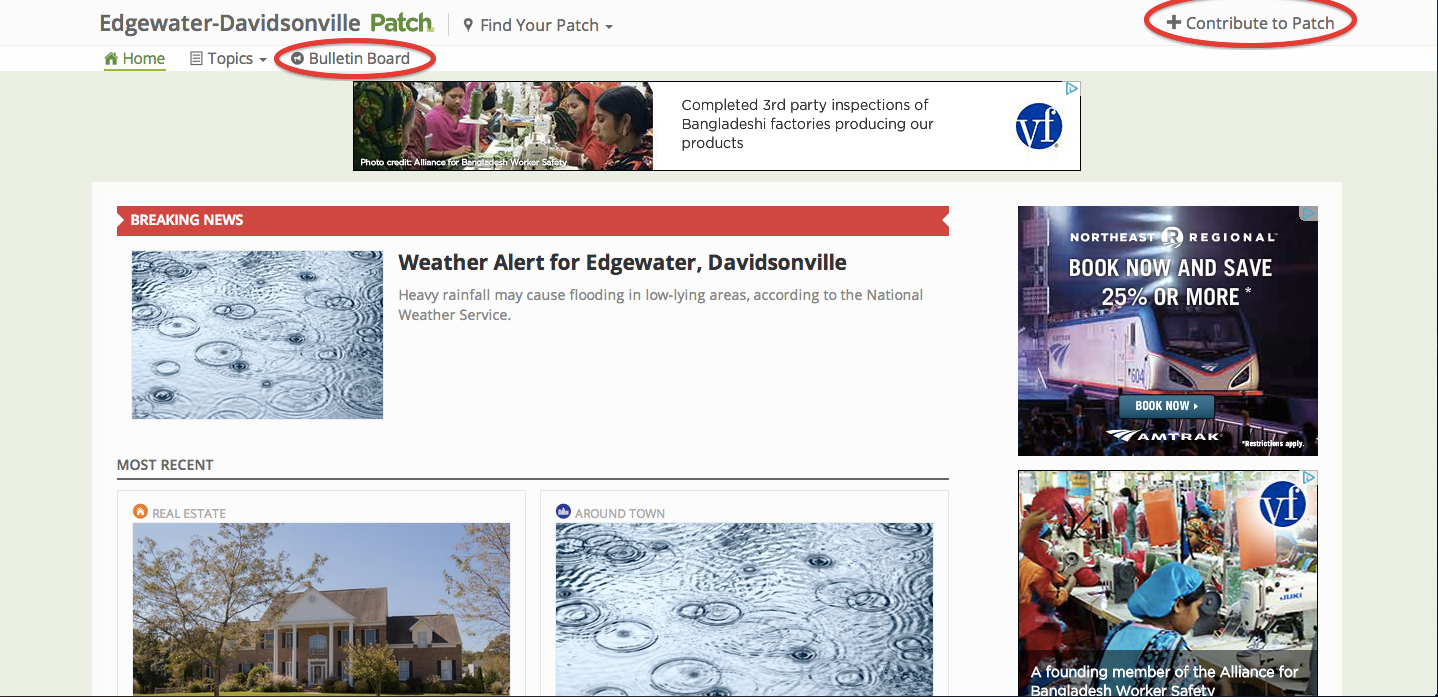Open the Topics dropdown menu
The width and height of the screenshot is (1438, 697).
click(x=229, y=59)
